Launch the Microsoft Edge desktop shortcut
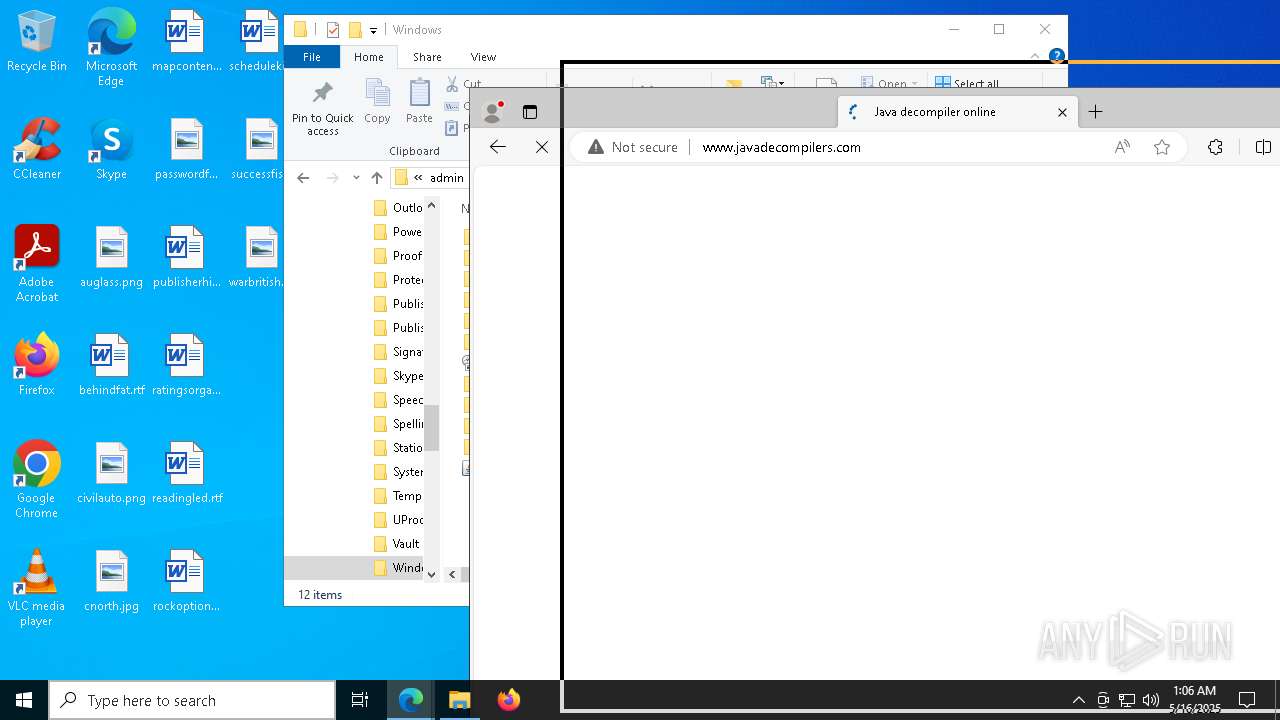Viewport: 1280px width, 720px height. 111,48
